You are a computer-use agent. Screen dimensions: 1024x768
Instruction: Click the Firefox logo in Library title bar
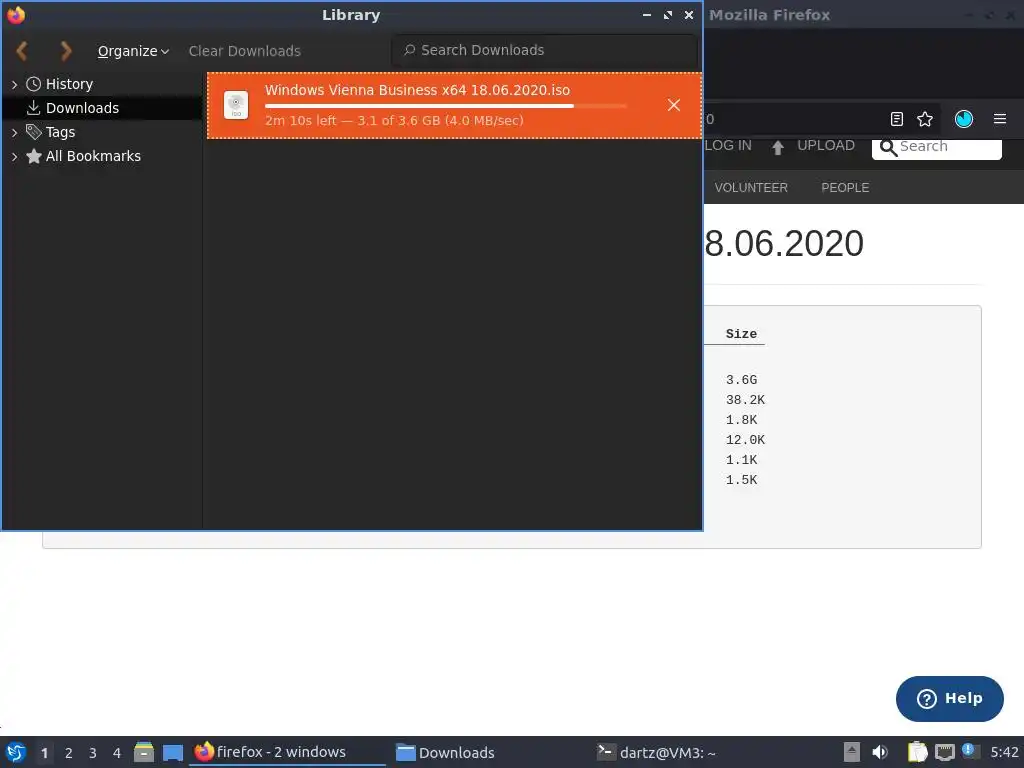[16, 14]
